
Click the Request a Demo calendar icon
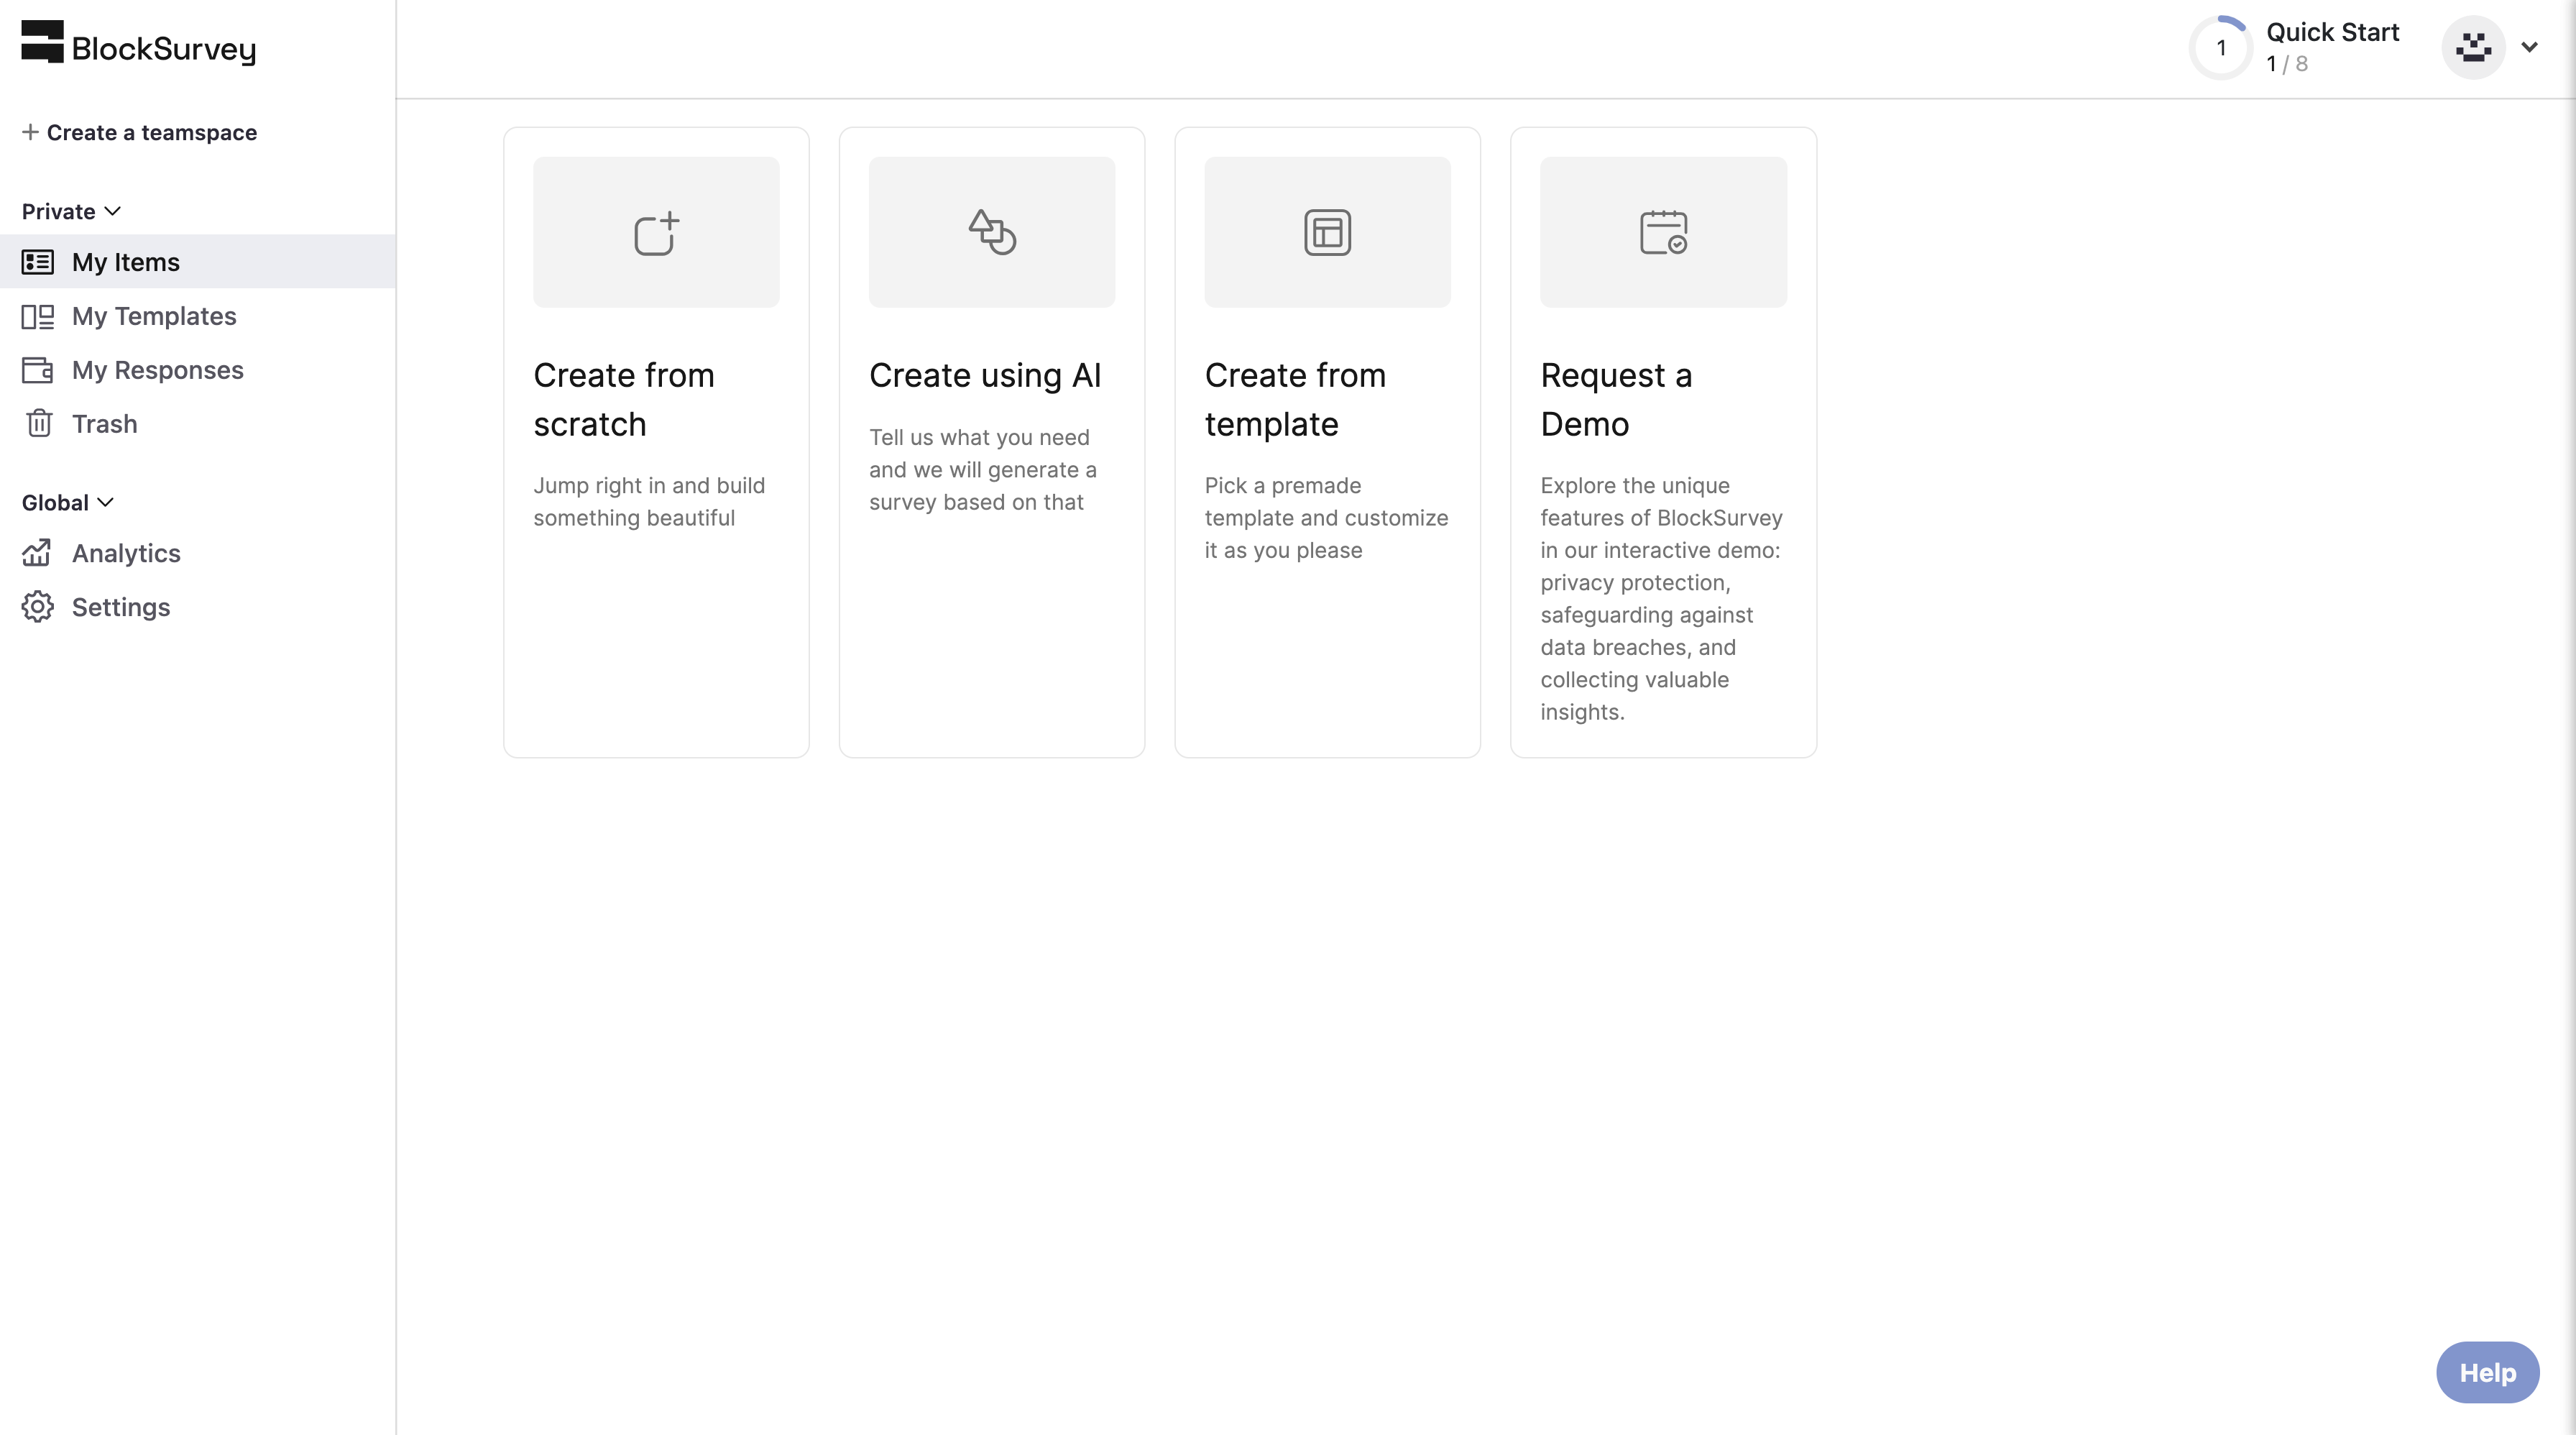1663,233
